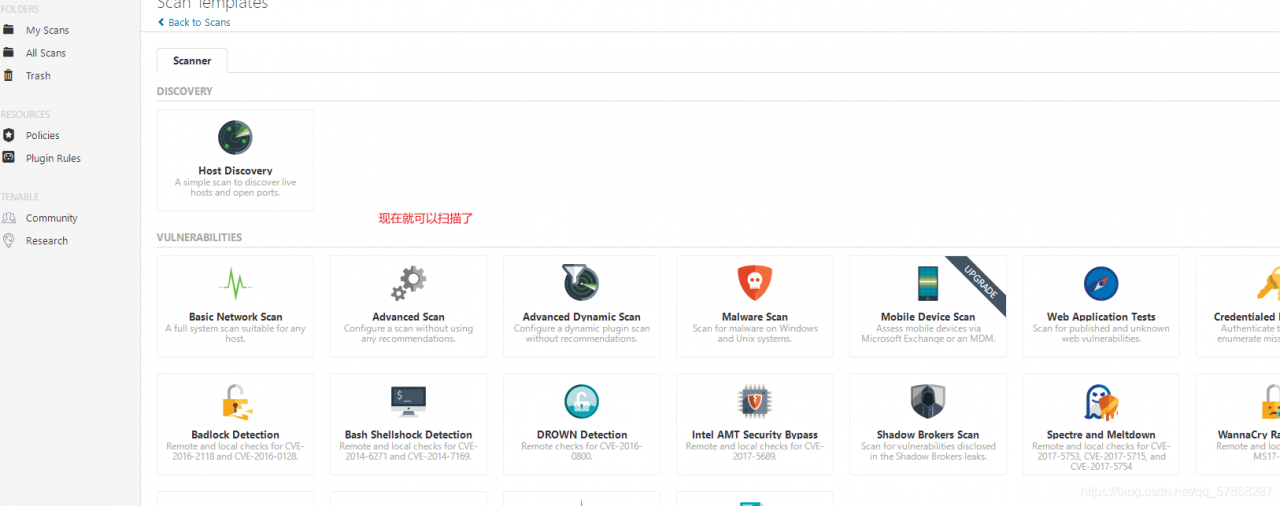Click the Policies shield icon
The image size is (1280, 506).
pos(8,135)
